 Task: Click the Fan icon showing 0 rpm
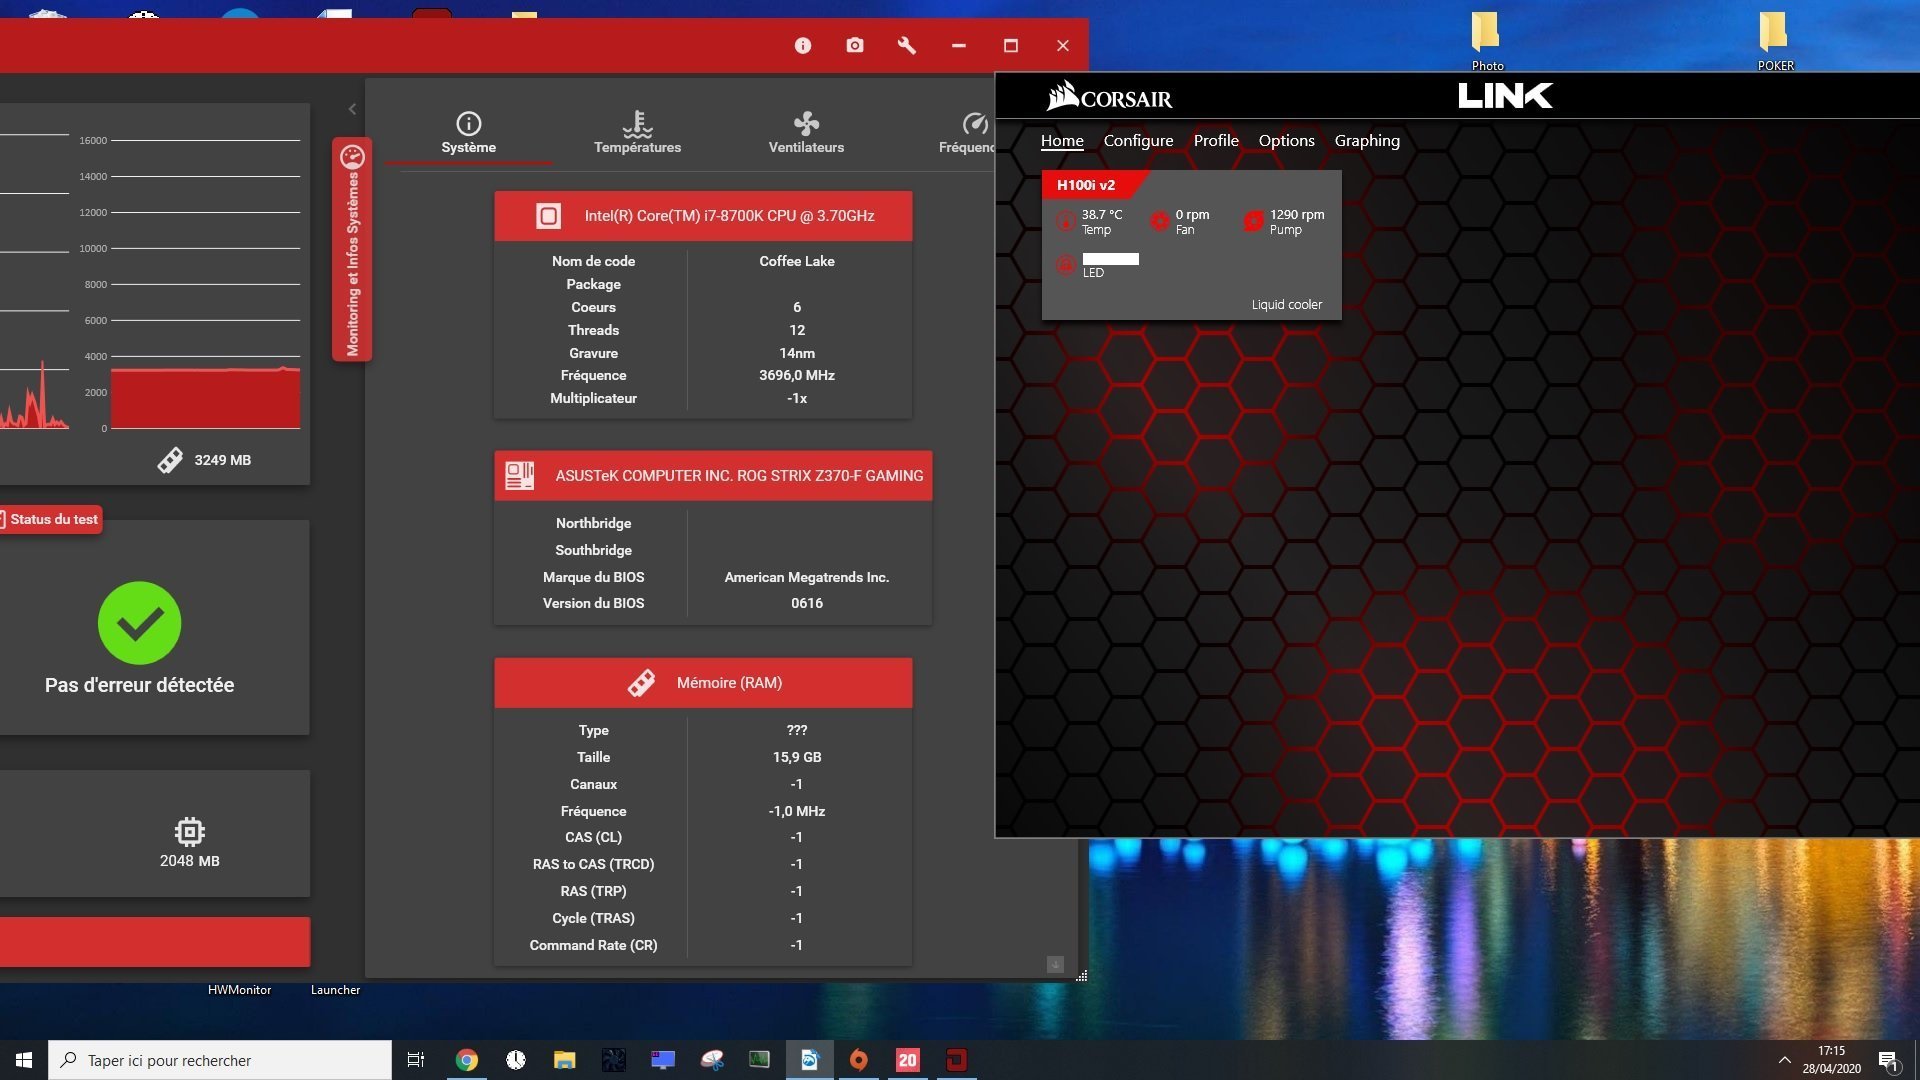click(x=1160, y=221)
